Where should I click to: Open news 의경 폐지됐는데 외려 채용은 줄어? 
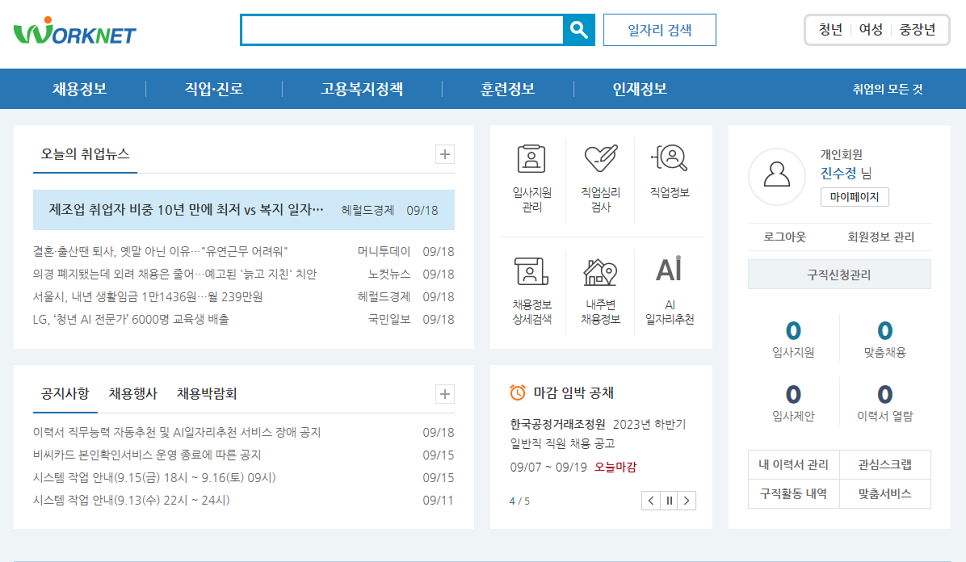click(x=175, y=274)
